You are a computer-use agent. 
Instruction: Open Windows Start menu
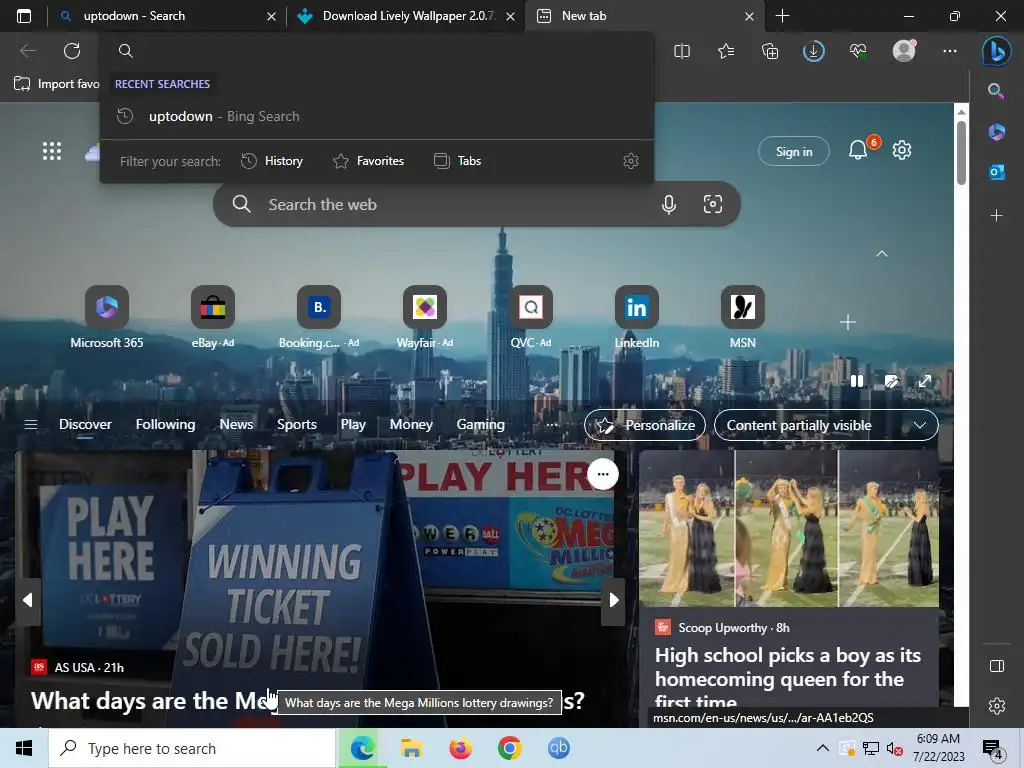[24, 748]
